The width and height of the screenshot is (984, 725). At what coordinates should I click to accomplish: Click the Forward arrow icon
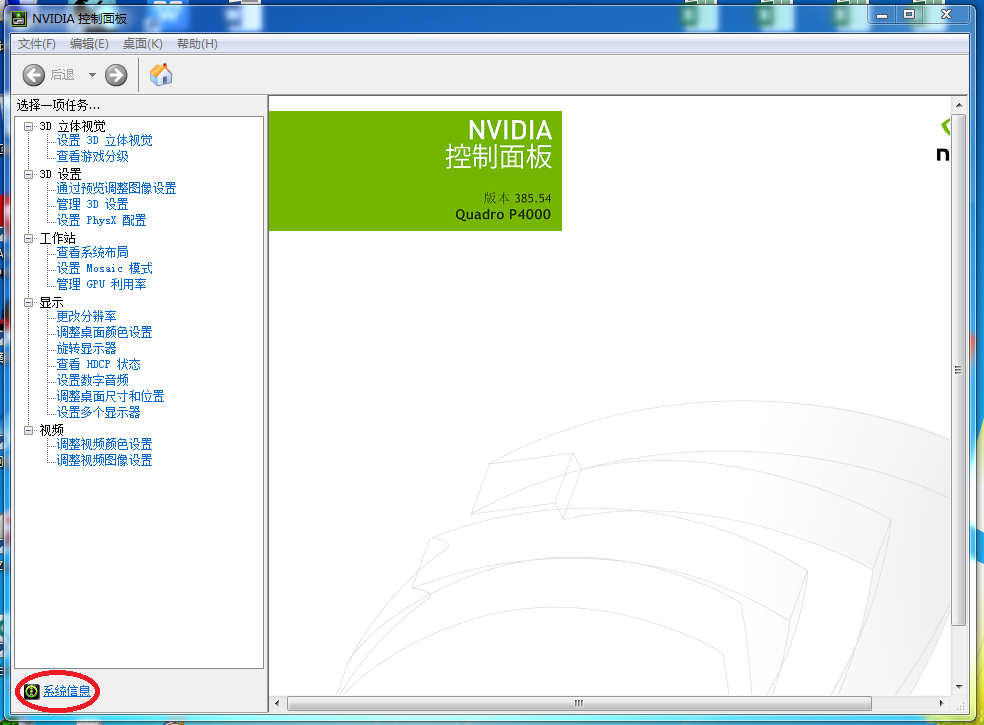[115, 75]
